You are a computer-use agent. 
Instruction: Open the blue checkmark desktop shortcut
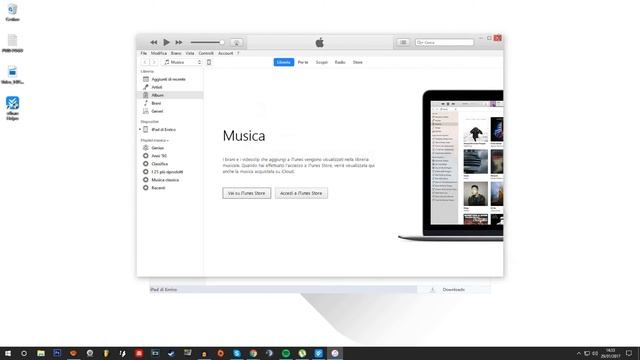coord(12,108)
